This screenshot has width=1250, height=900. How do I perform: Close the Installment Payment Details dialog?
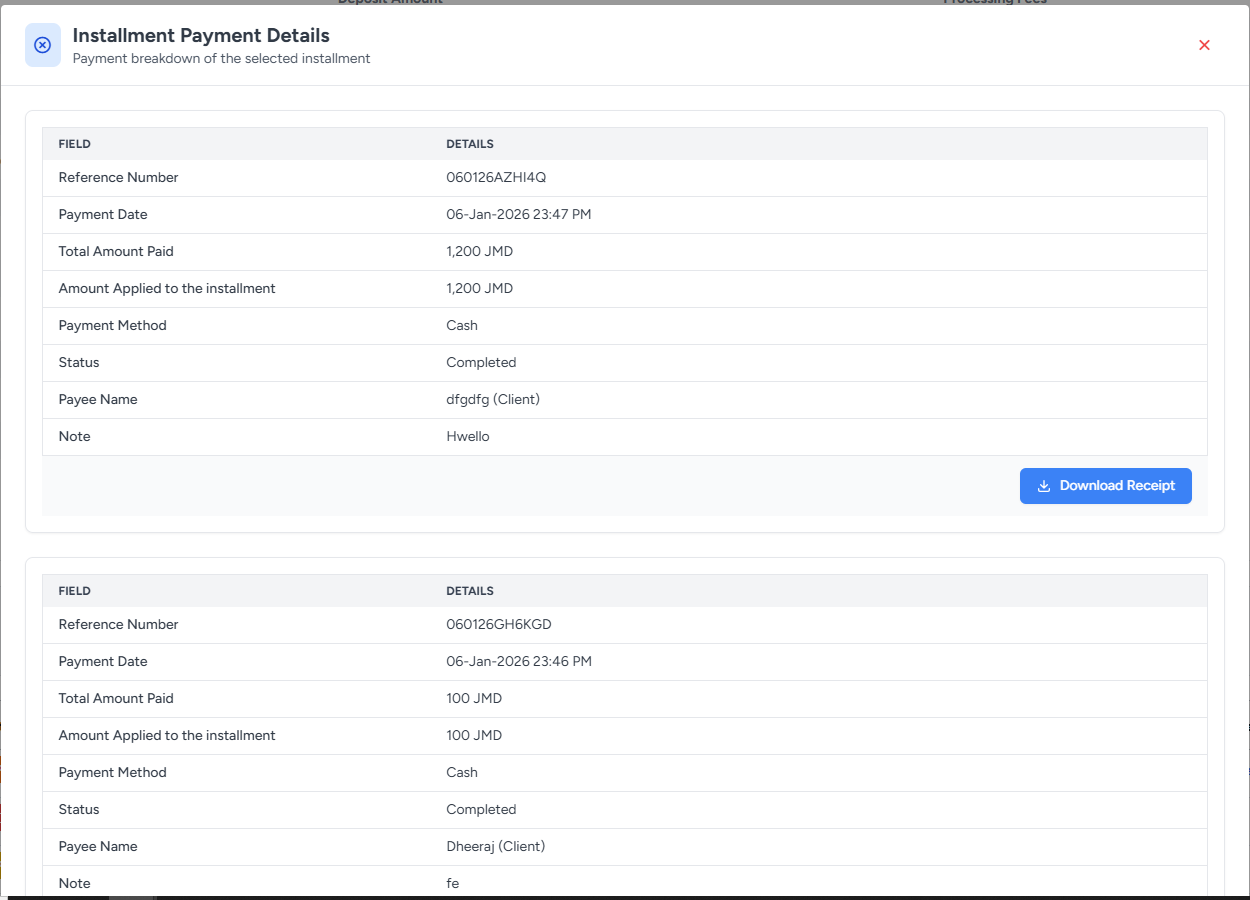pos(1204,45)
